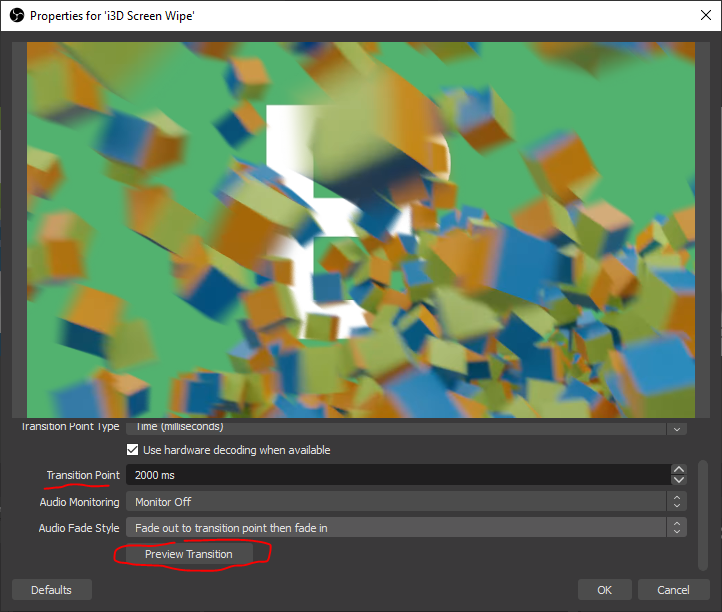Open the Transition Point Type dropdown
The image size is (722, 612).
coord(407,427)
